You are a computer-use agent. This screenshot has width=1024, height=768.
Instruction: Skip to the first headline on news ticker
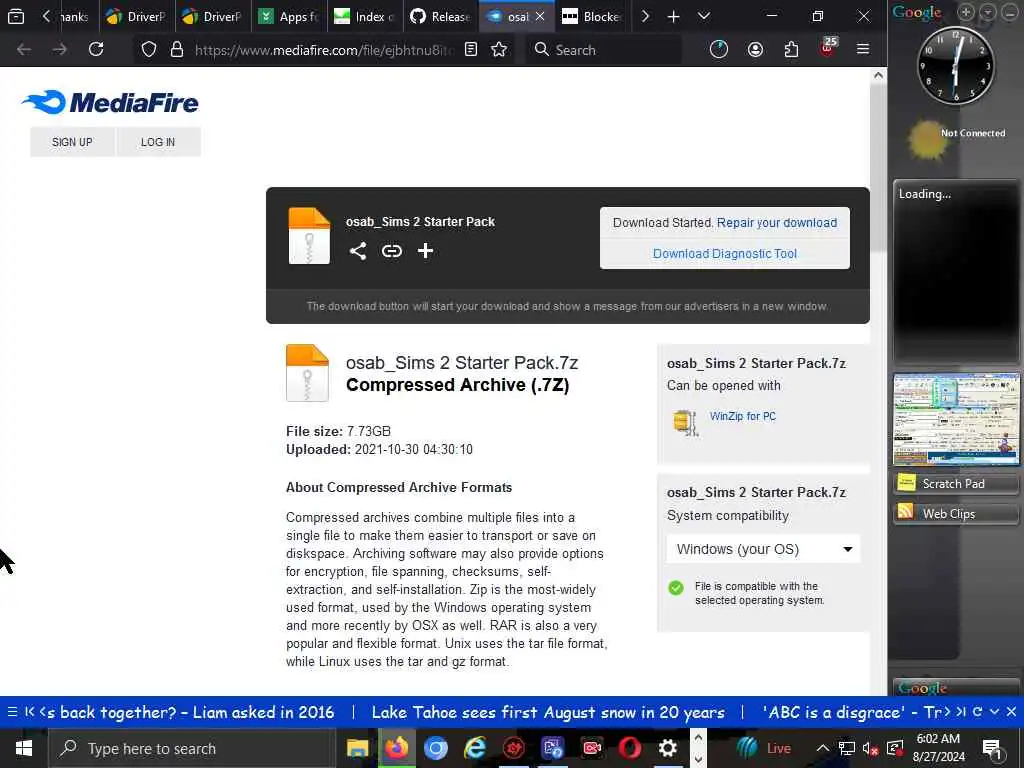pos(29,712)
